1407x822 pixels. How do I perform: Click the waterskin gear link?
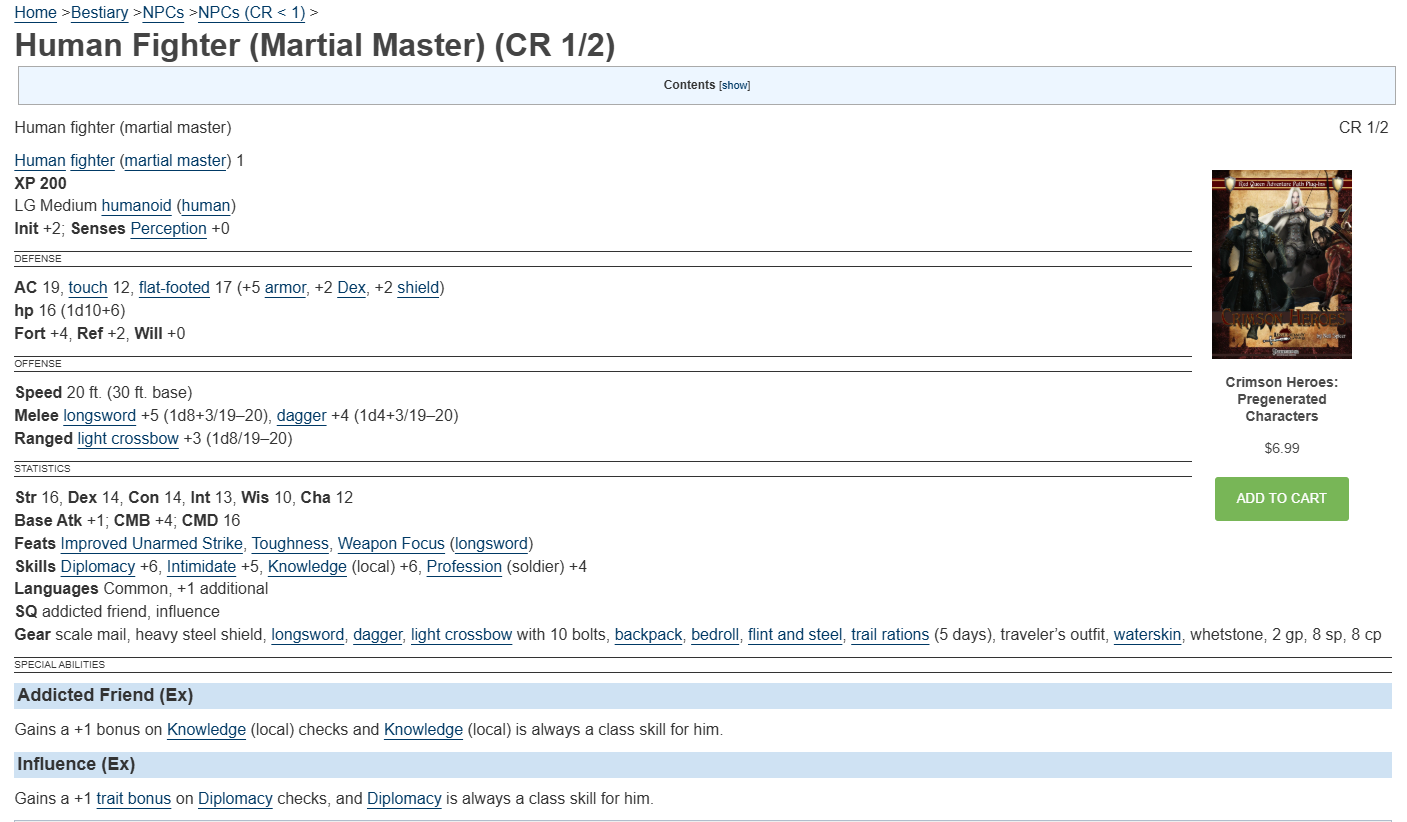(1148, 635)
